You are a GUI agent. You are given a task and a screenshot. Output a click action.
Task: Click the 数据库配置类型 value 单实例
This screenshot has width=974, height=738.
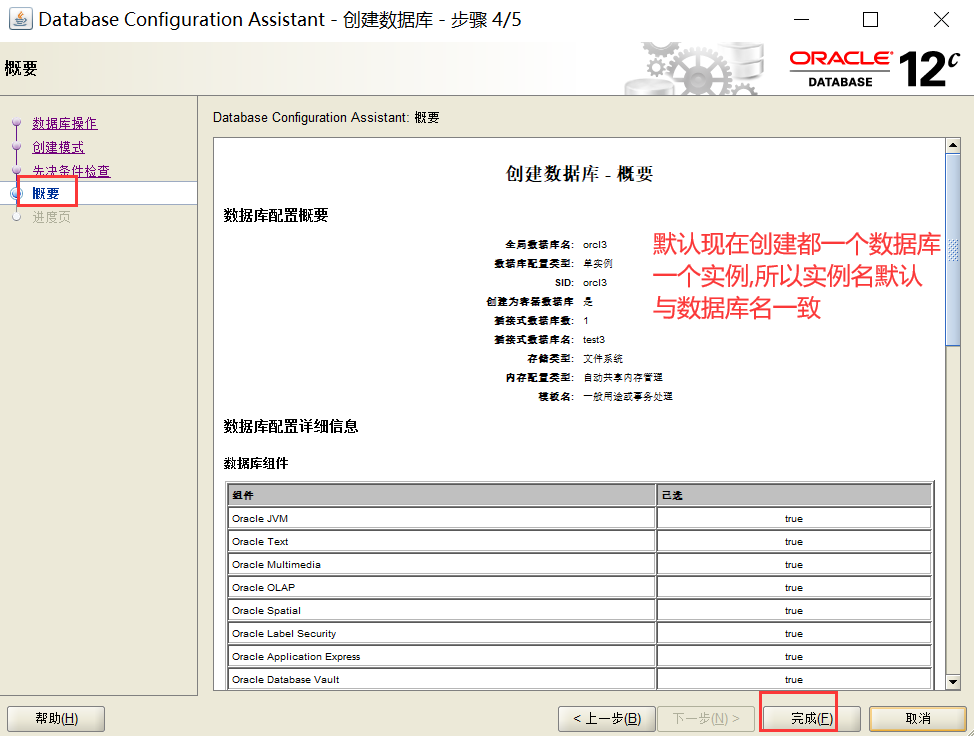click(x=598, y=263)
